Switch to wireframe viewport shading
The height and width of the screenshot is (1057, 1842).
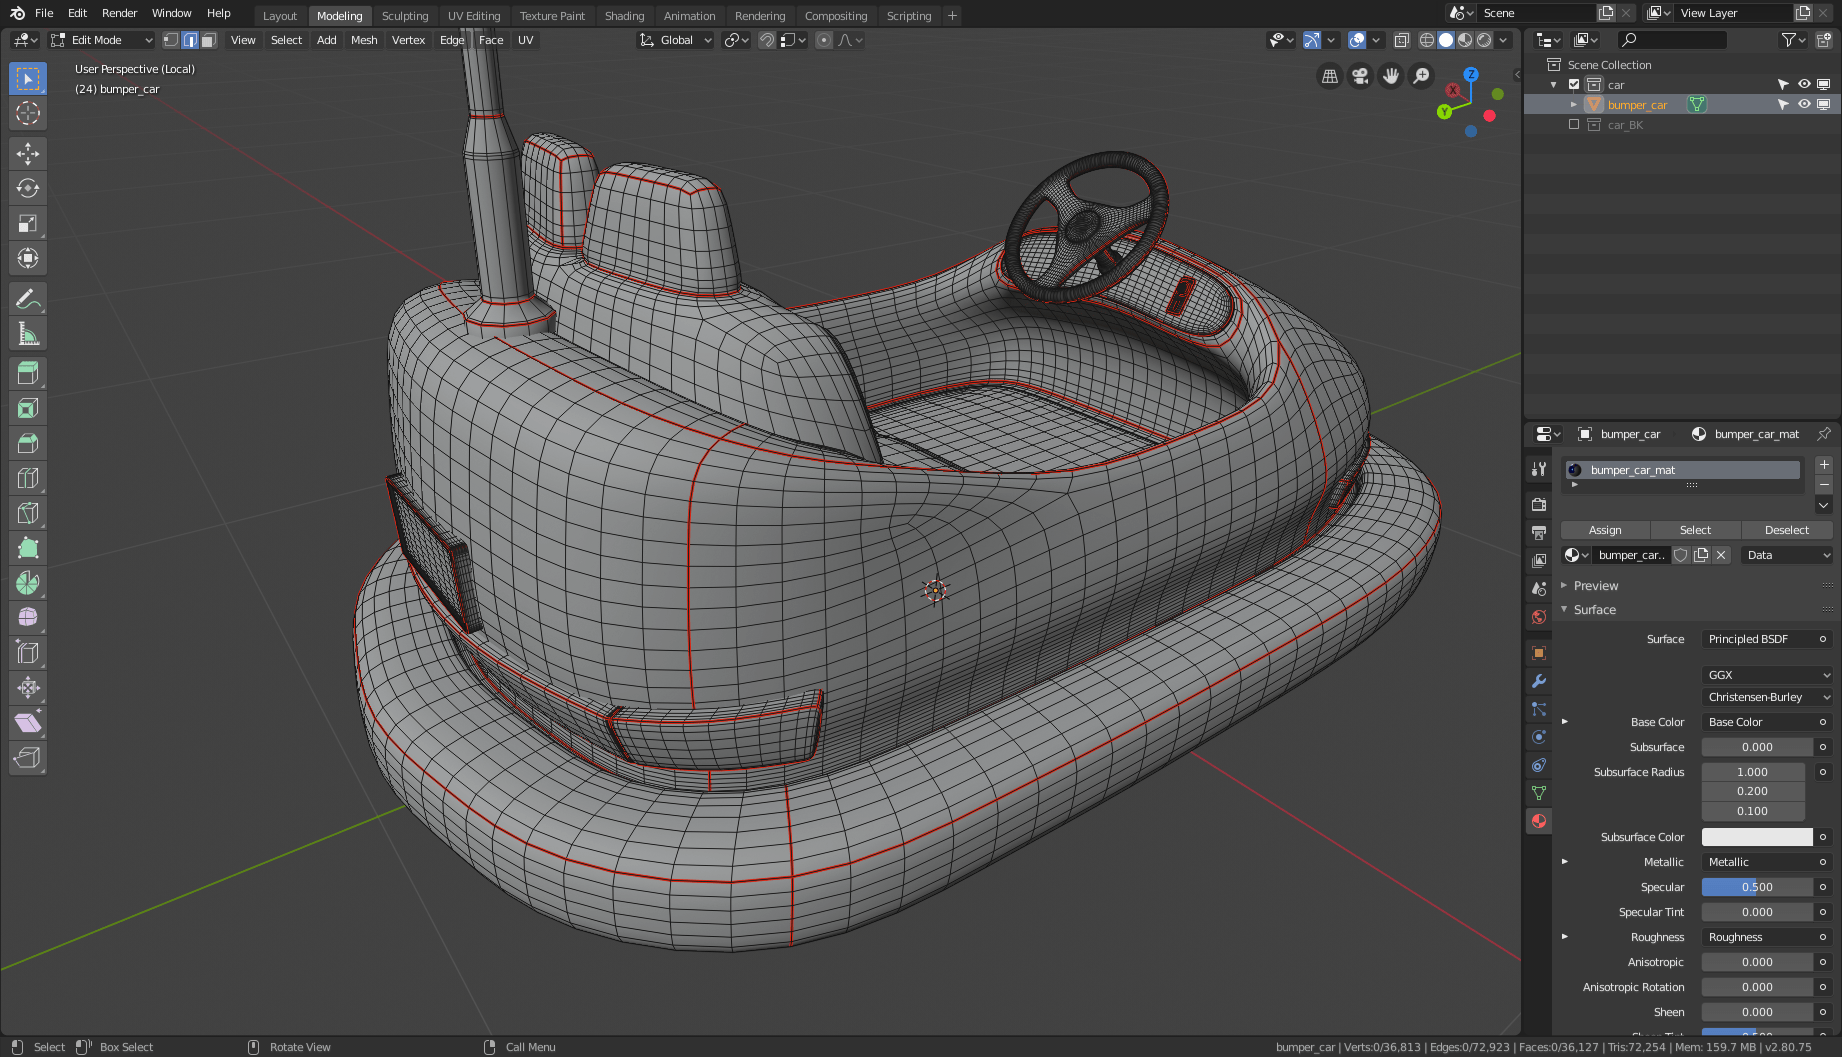click(x=1427, y=40)
